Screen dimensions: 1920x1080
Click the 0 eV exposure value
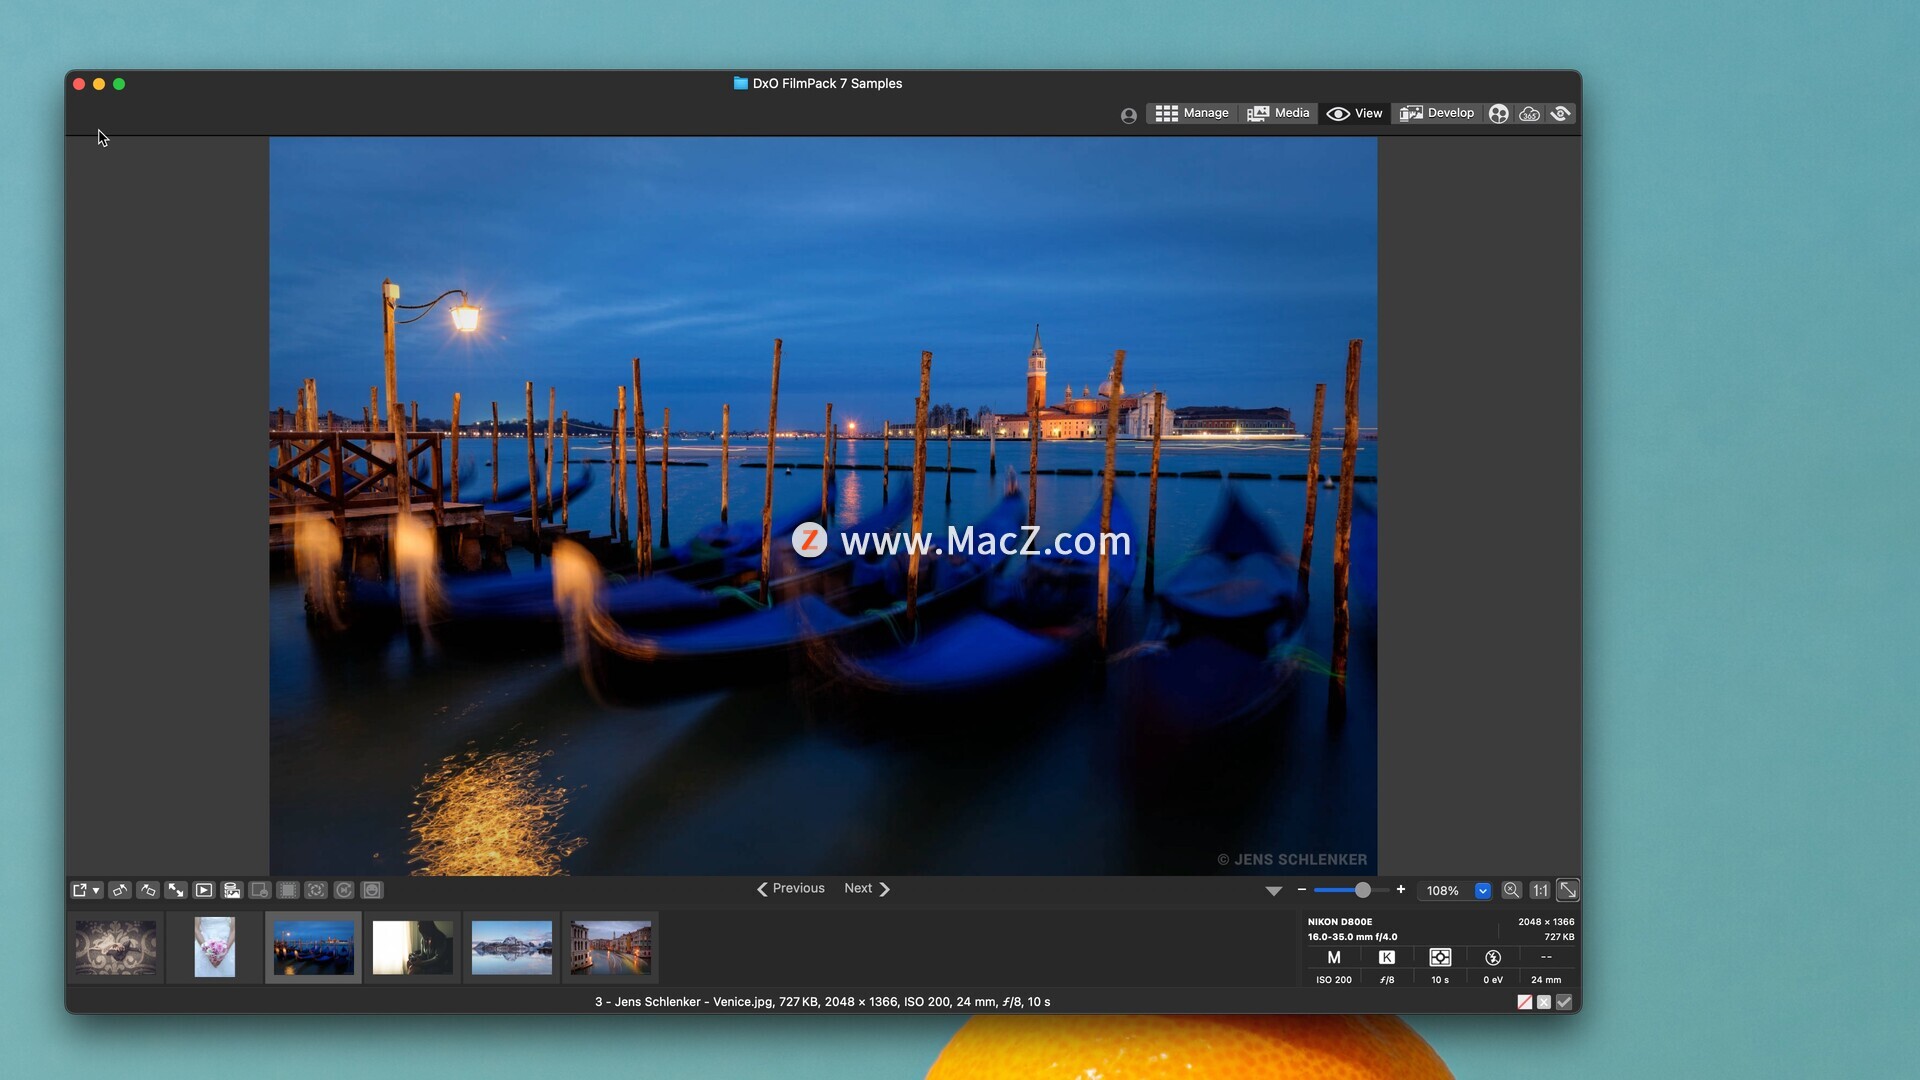point(1493,980)
